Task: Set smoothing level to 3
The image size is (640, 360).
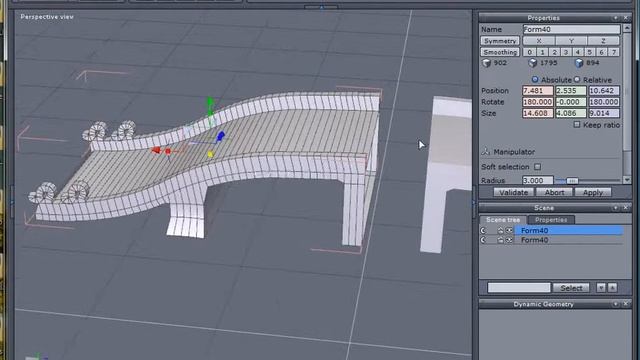Action: 566,52
